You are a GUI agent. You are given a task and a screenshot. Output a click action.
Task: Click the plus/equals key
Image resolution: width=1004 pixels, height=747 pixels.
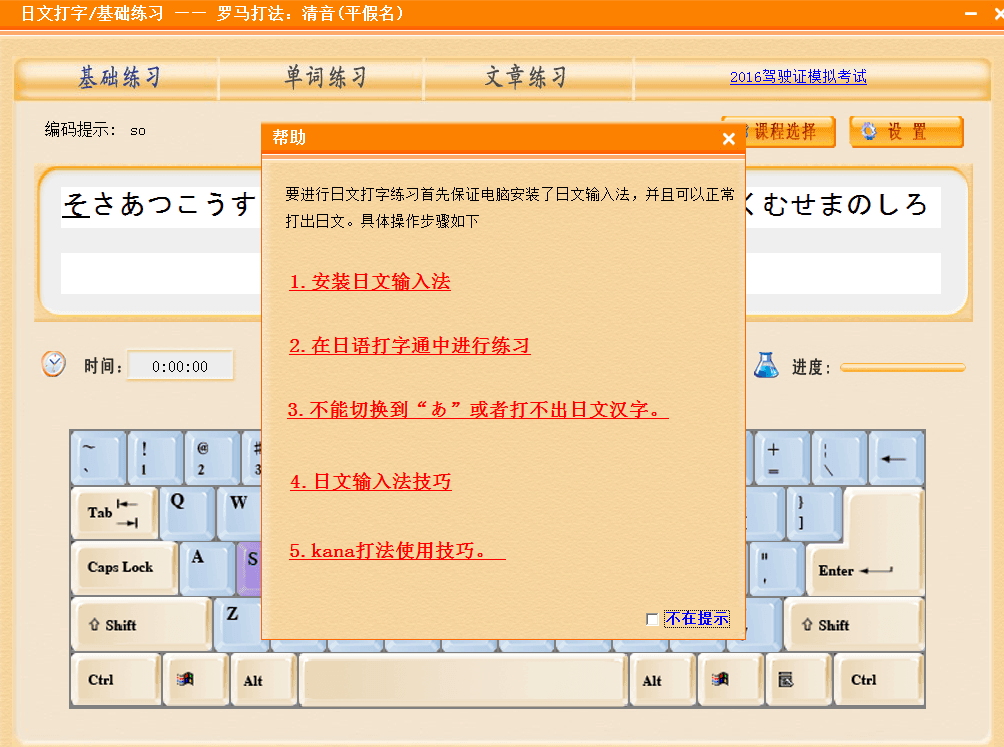coord(782,457)
